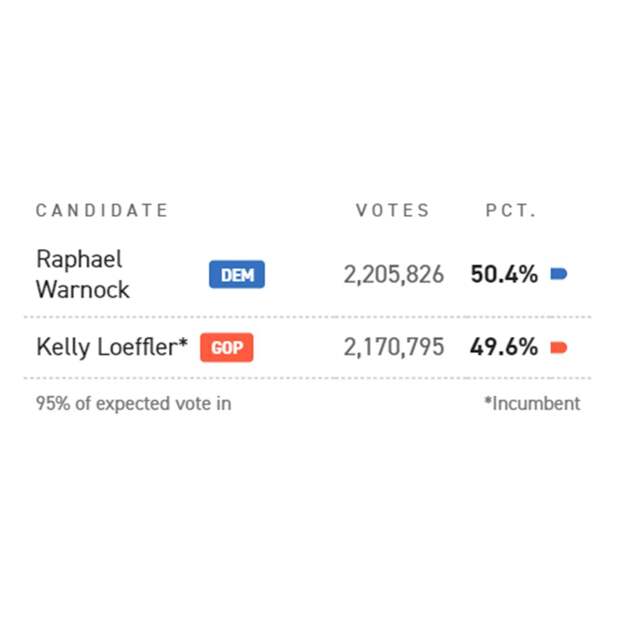The height and width of the screenshot is (620, 620).
Task: Click the word Raphael in first row
Action: coord(79,259)
